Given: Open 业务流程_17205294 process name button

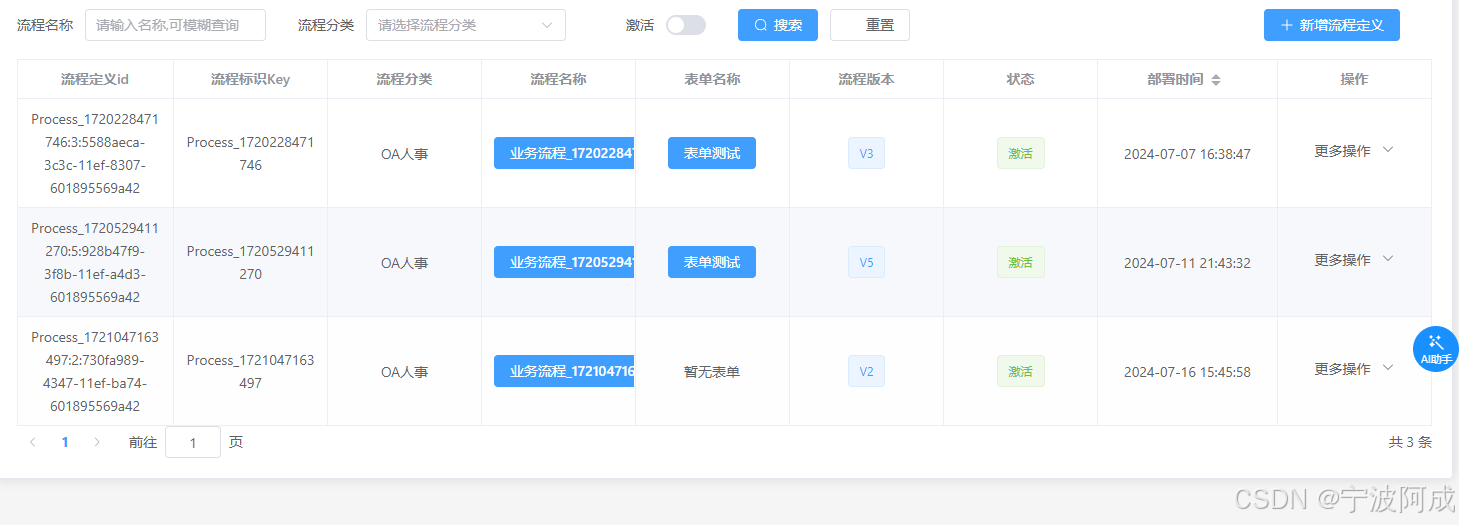Looking at the screenshot, I should (564, 262).
